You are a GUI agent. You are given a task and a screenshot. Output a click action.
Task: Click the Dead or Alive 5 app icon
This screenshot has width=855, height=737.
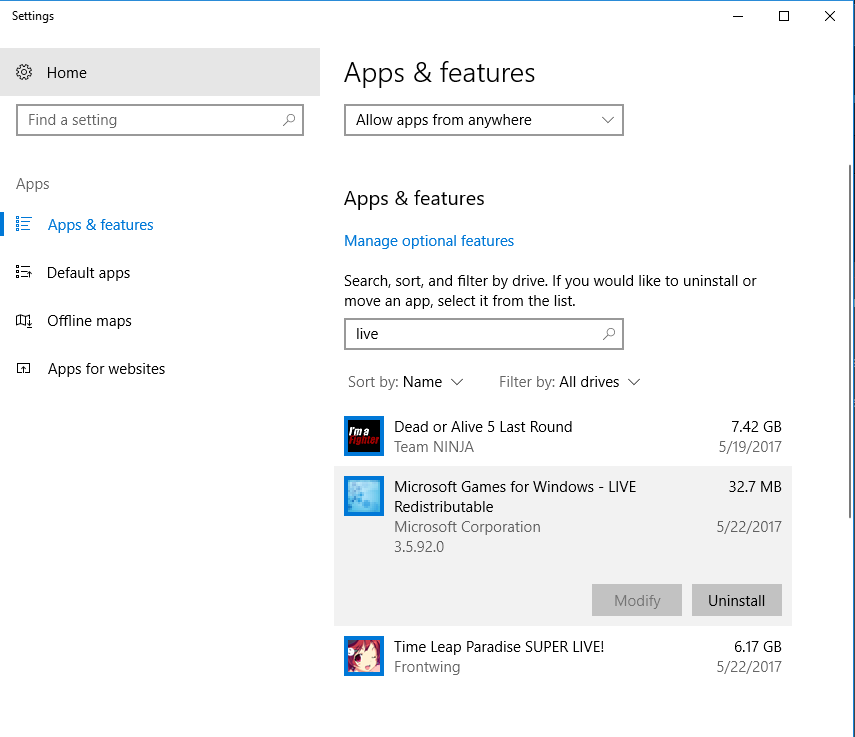point(363,436)
